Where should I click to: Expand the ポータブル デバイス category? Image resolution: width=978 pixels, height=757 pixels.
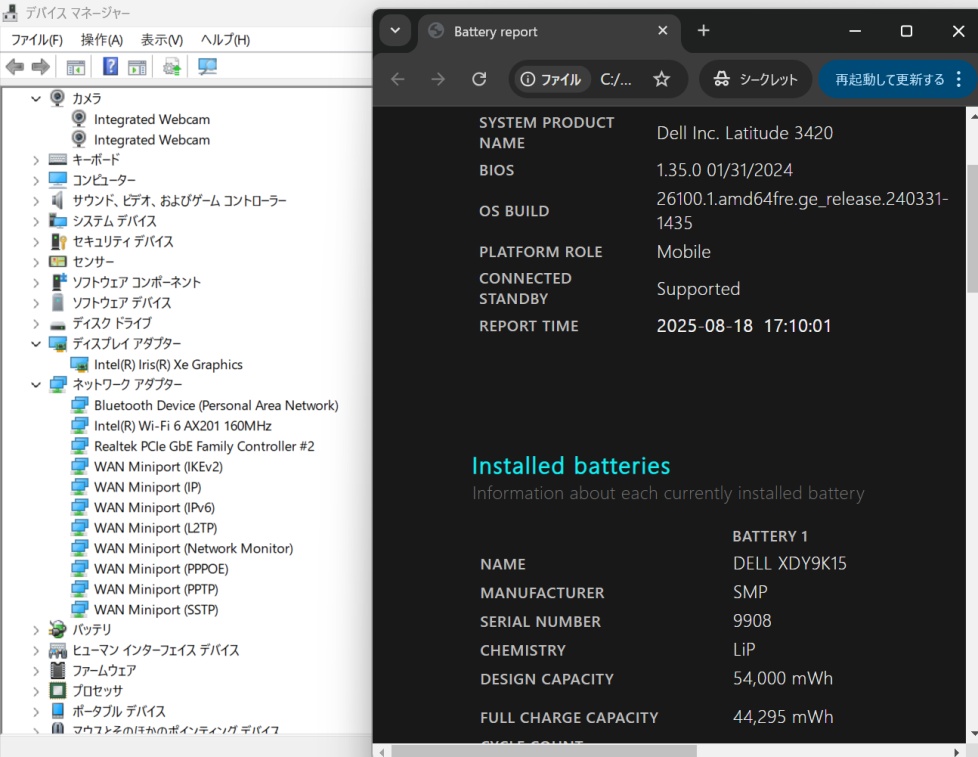pyautogui.click(x=36, y=711)
